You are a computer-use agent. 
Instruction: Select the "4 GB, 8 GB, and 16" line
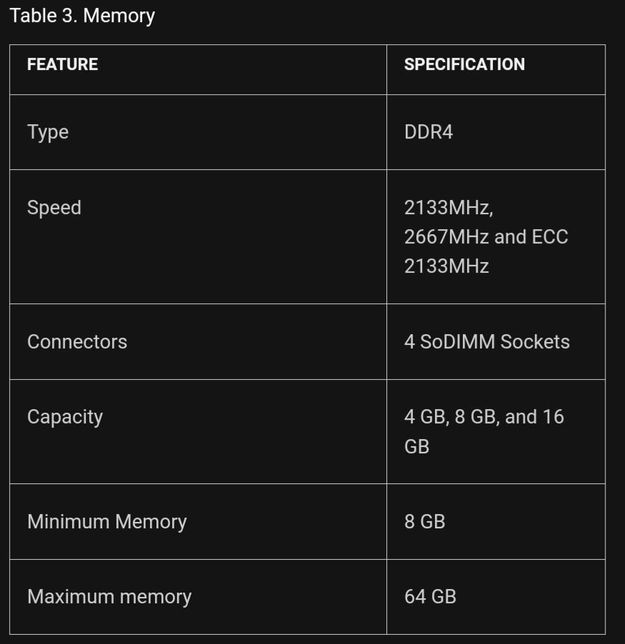click(484, 417)
